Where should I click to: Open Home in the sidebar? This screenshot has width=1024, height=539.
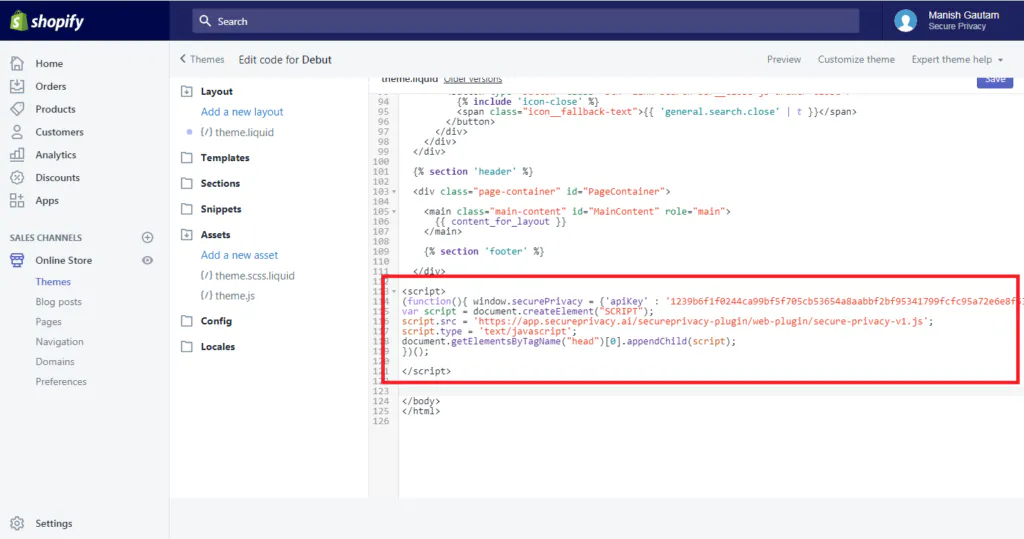49,63
